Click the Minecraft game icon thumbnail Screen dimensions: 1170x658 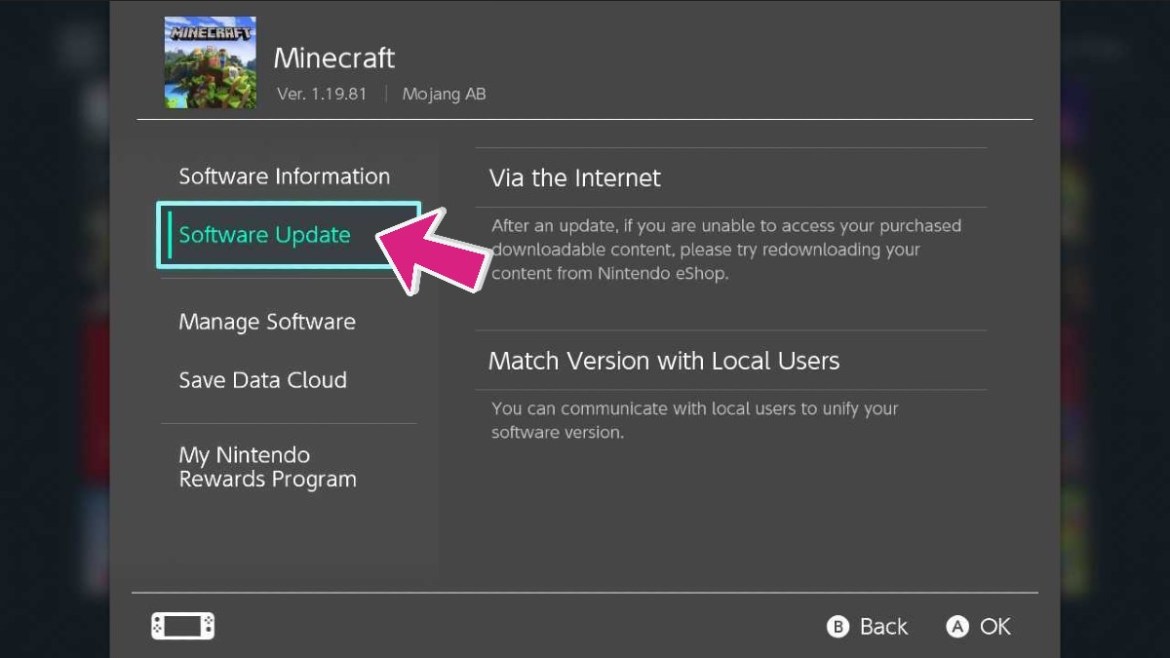tap(209, 62)
